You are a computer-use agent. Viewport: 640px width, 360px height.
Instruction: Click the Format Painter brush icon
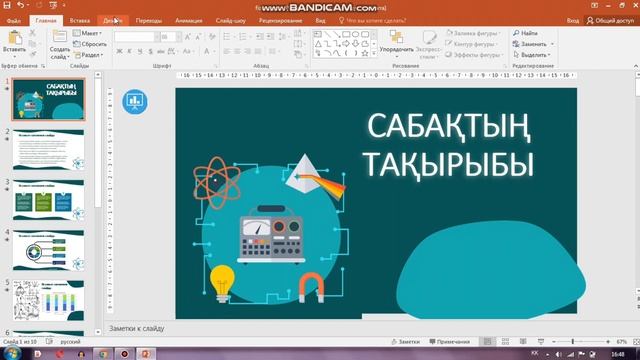point(33,54)
